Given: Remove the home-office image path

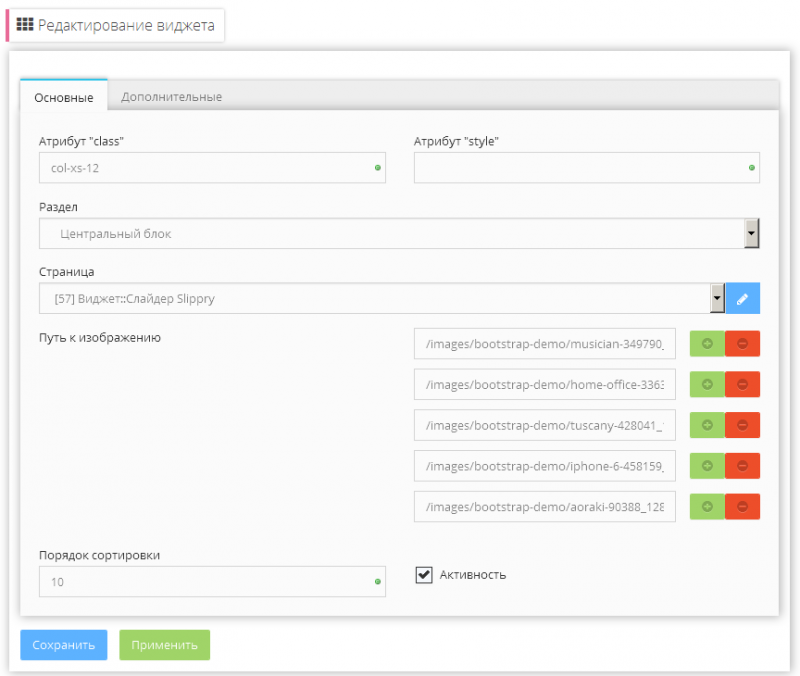Looking at the screenshot, I should click(742, 384).
